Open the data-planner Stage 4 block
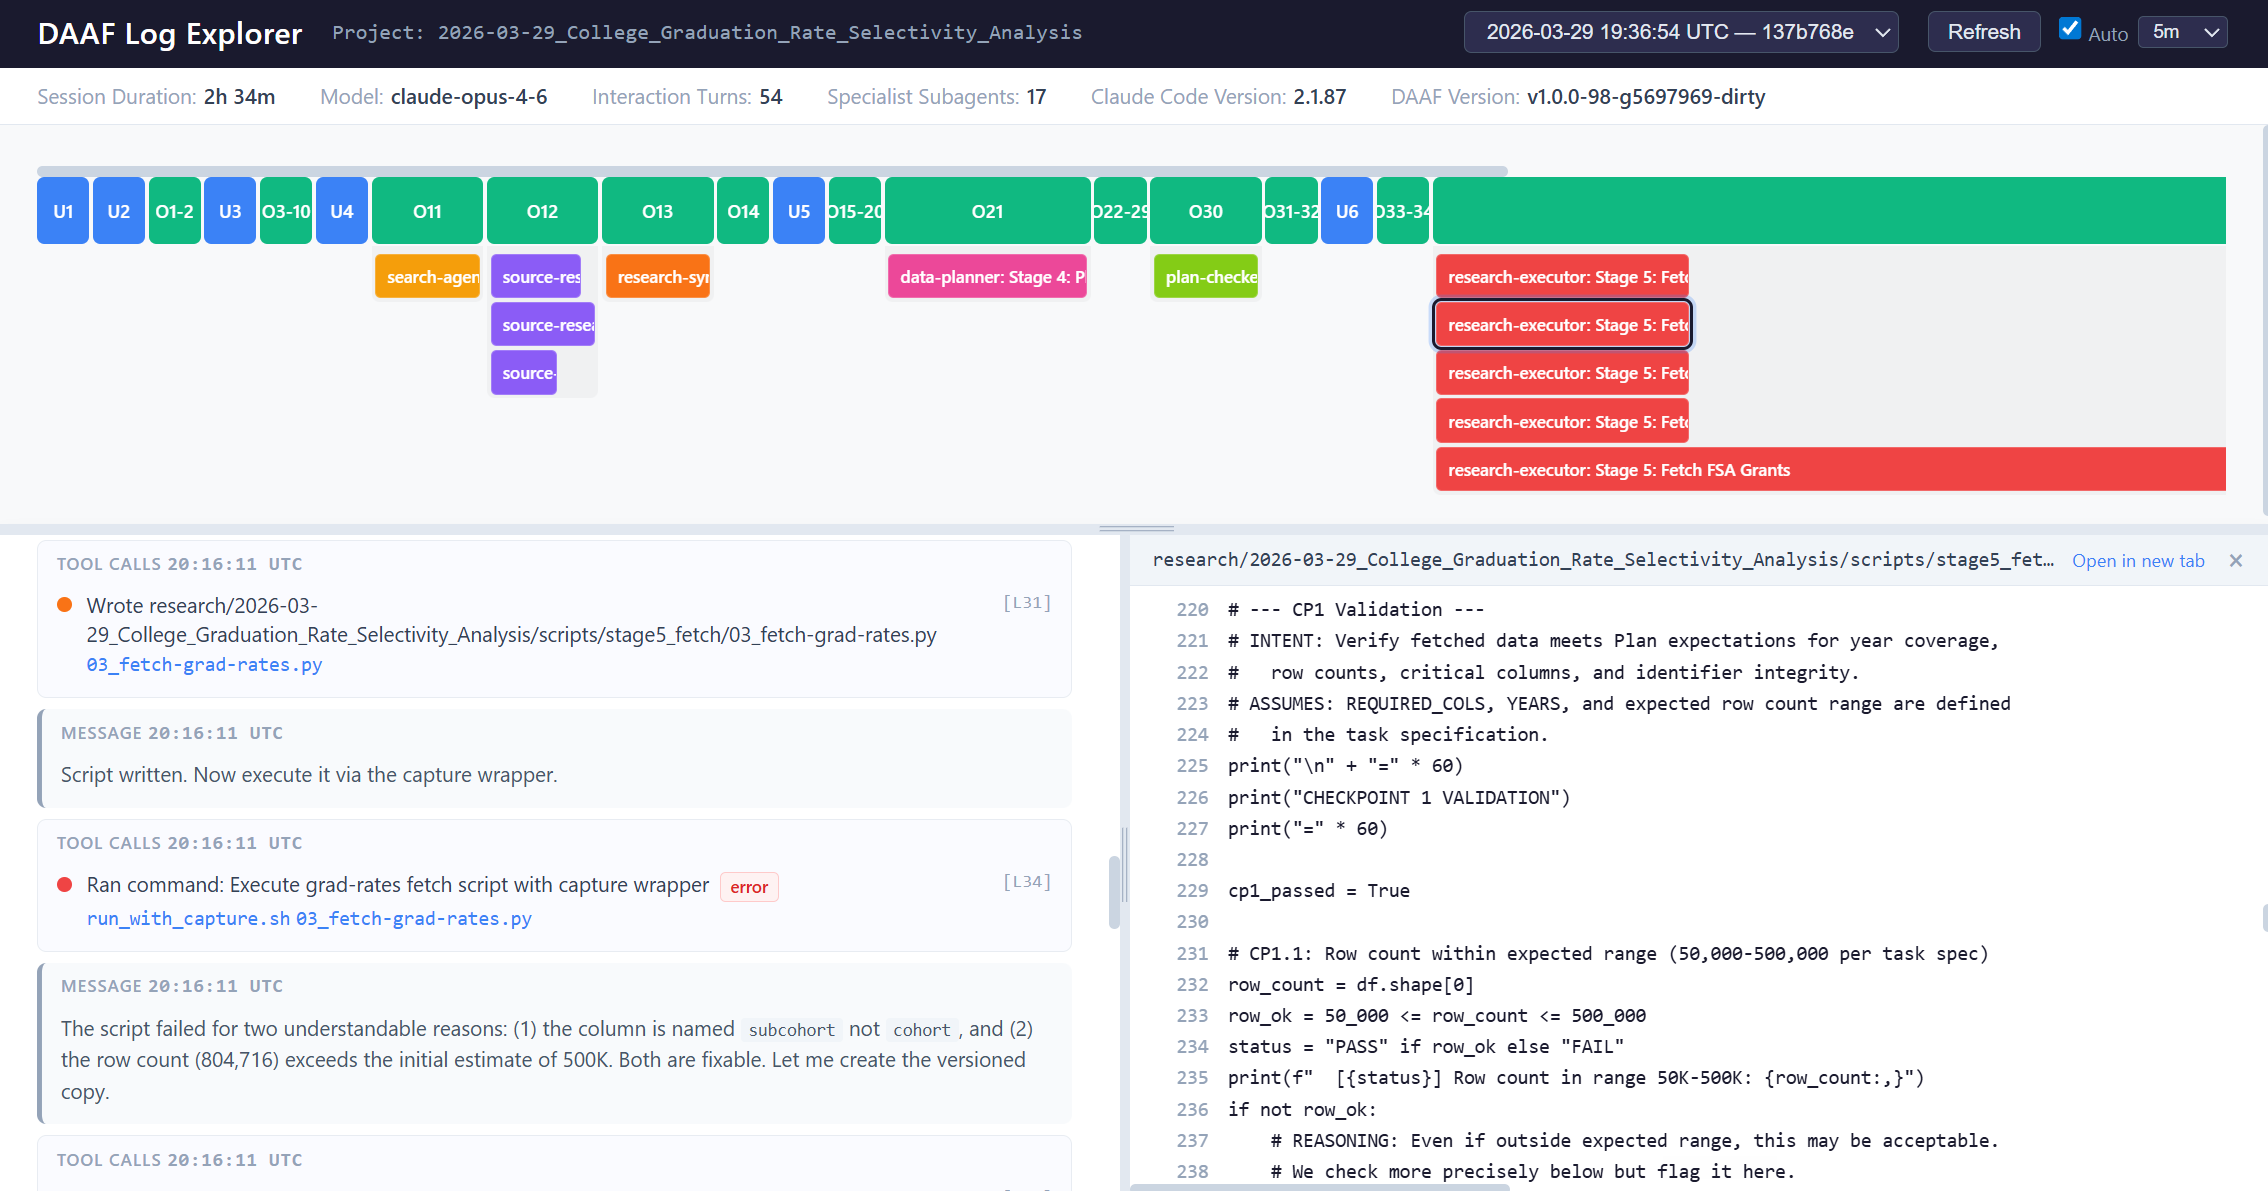Screen dimensions: 2268x1191 click(x=987, y=277)
